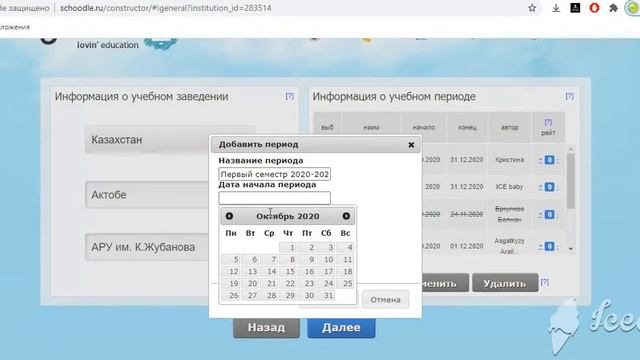Click end date 31.12.2020 in ICE baby row
This screenshot has height=360, width=640.
(467, 187)
